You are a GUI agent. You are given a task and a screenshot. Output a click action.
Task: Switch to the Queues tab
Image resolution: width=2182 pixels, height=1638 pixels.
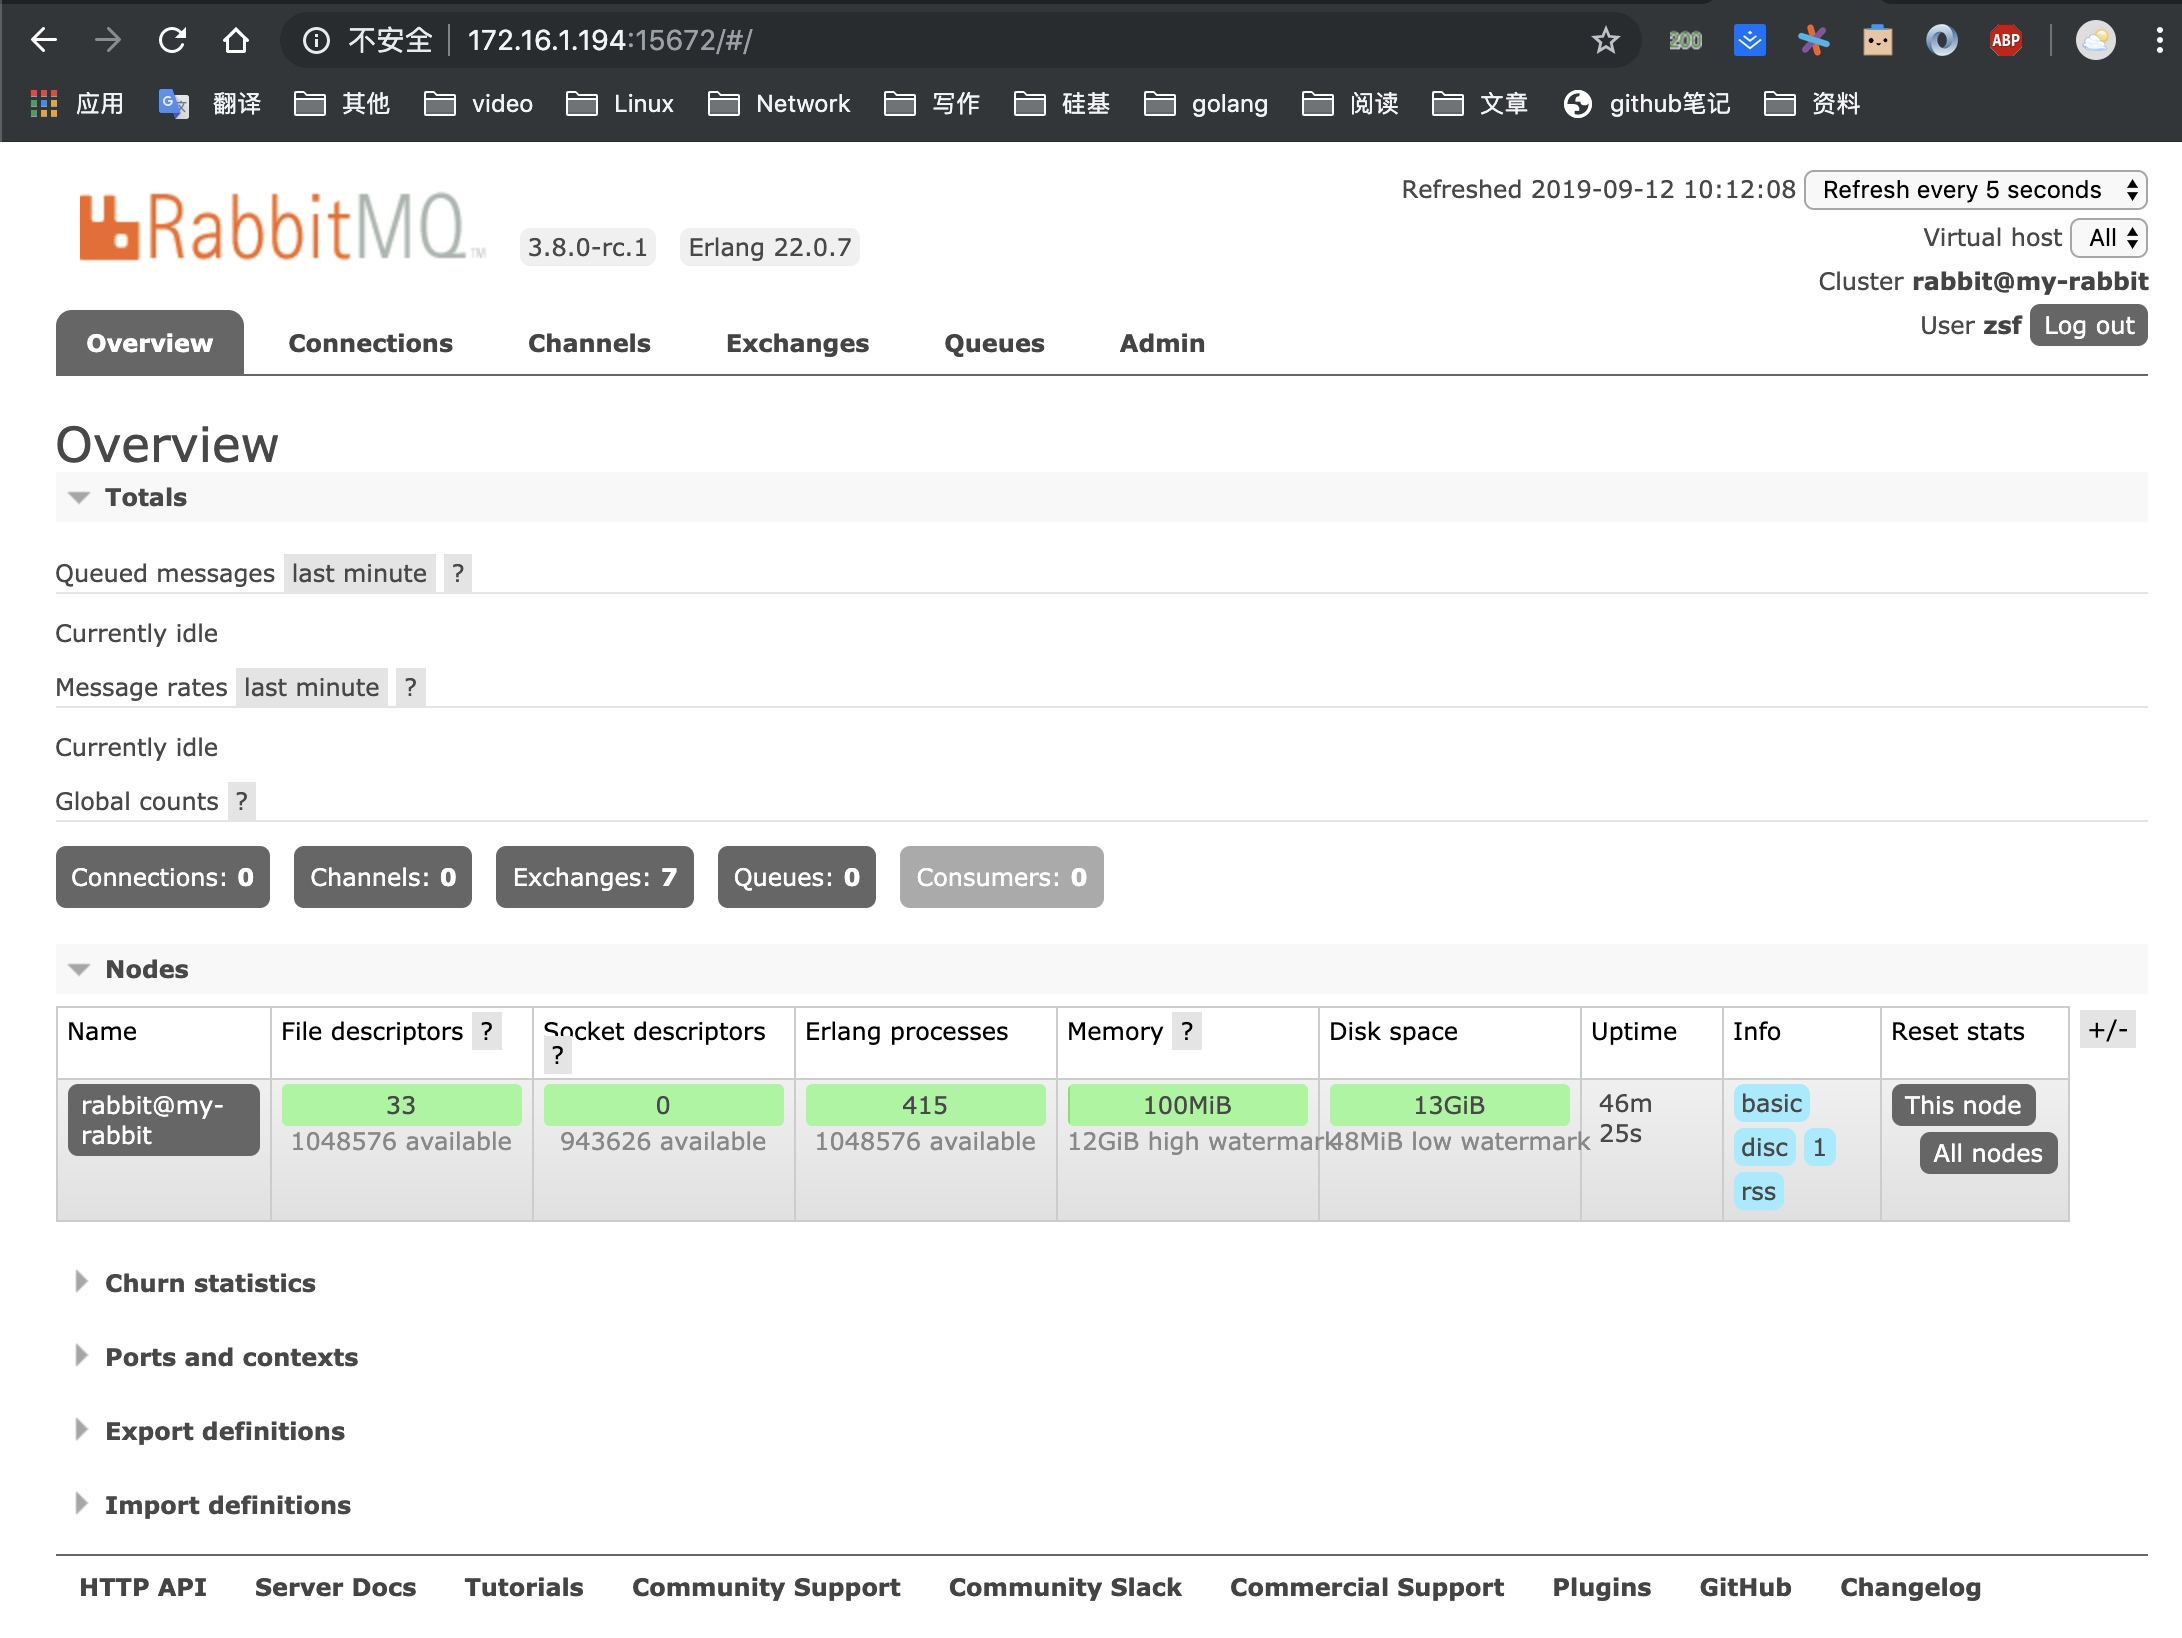pos(993,343)
